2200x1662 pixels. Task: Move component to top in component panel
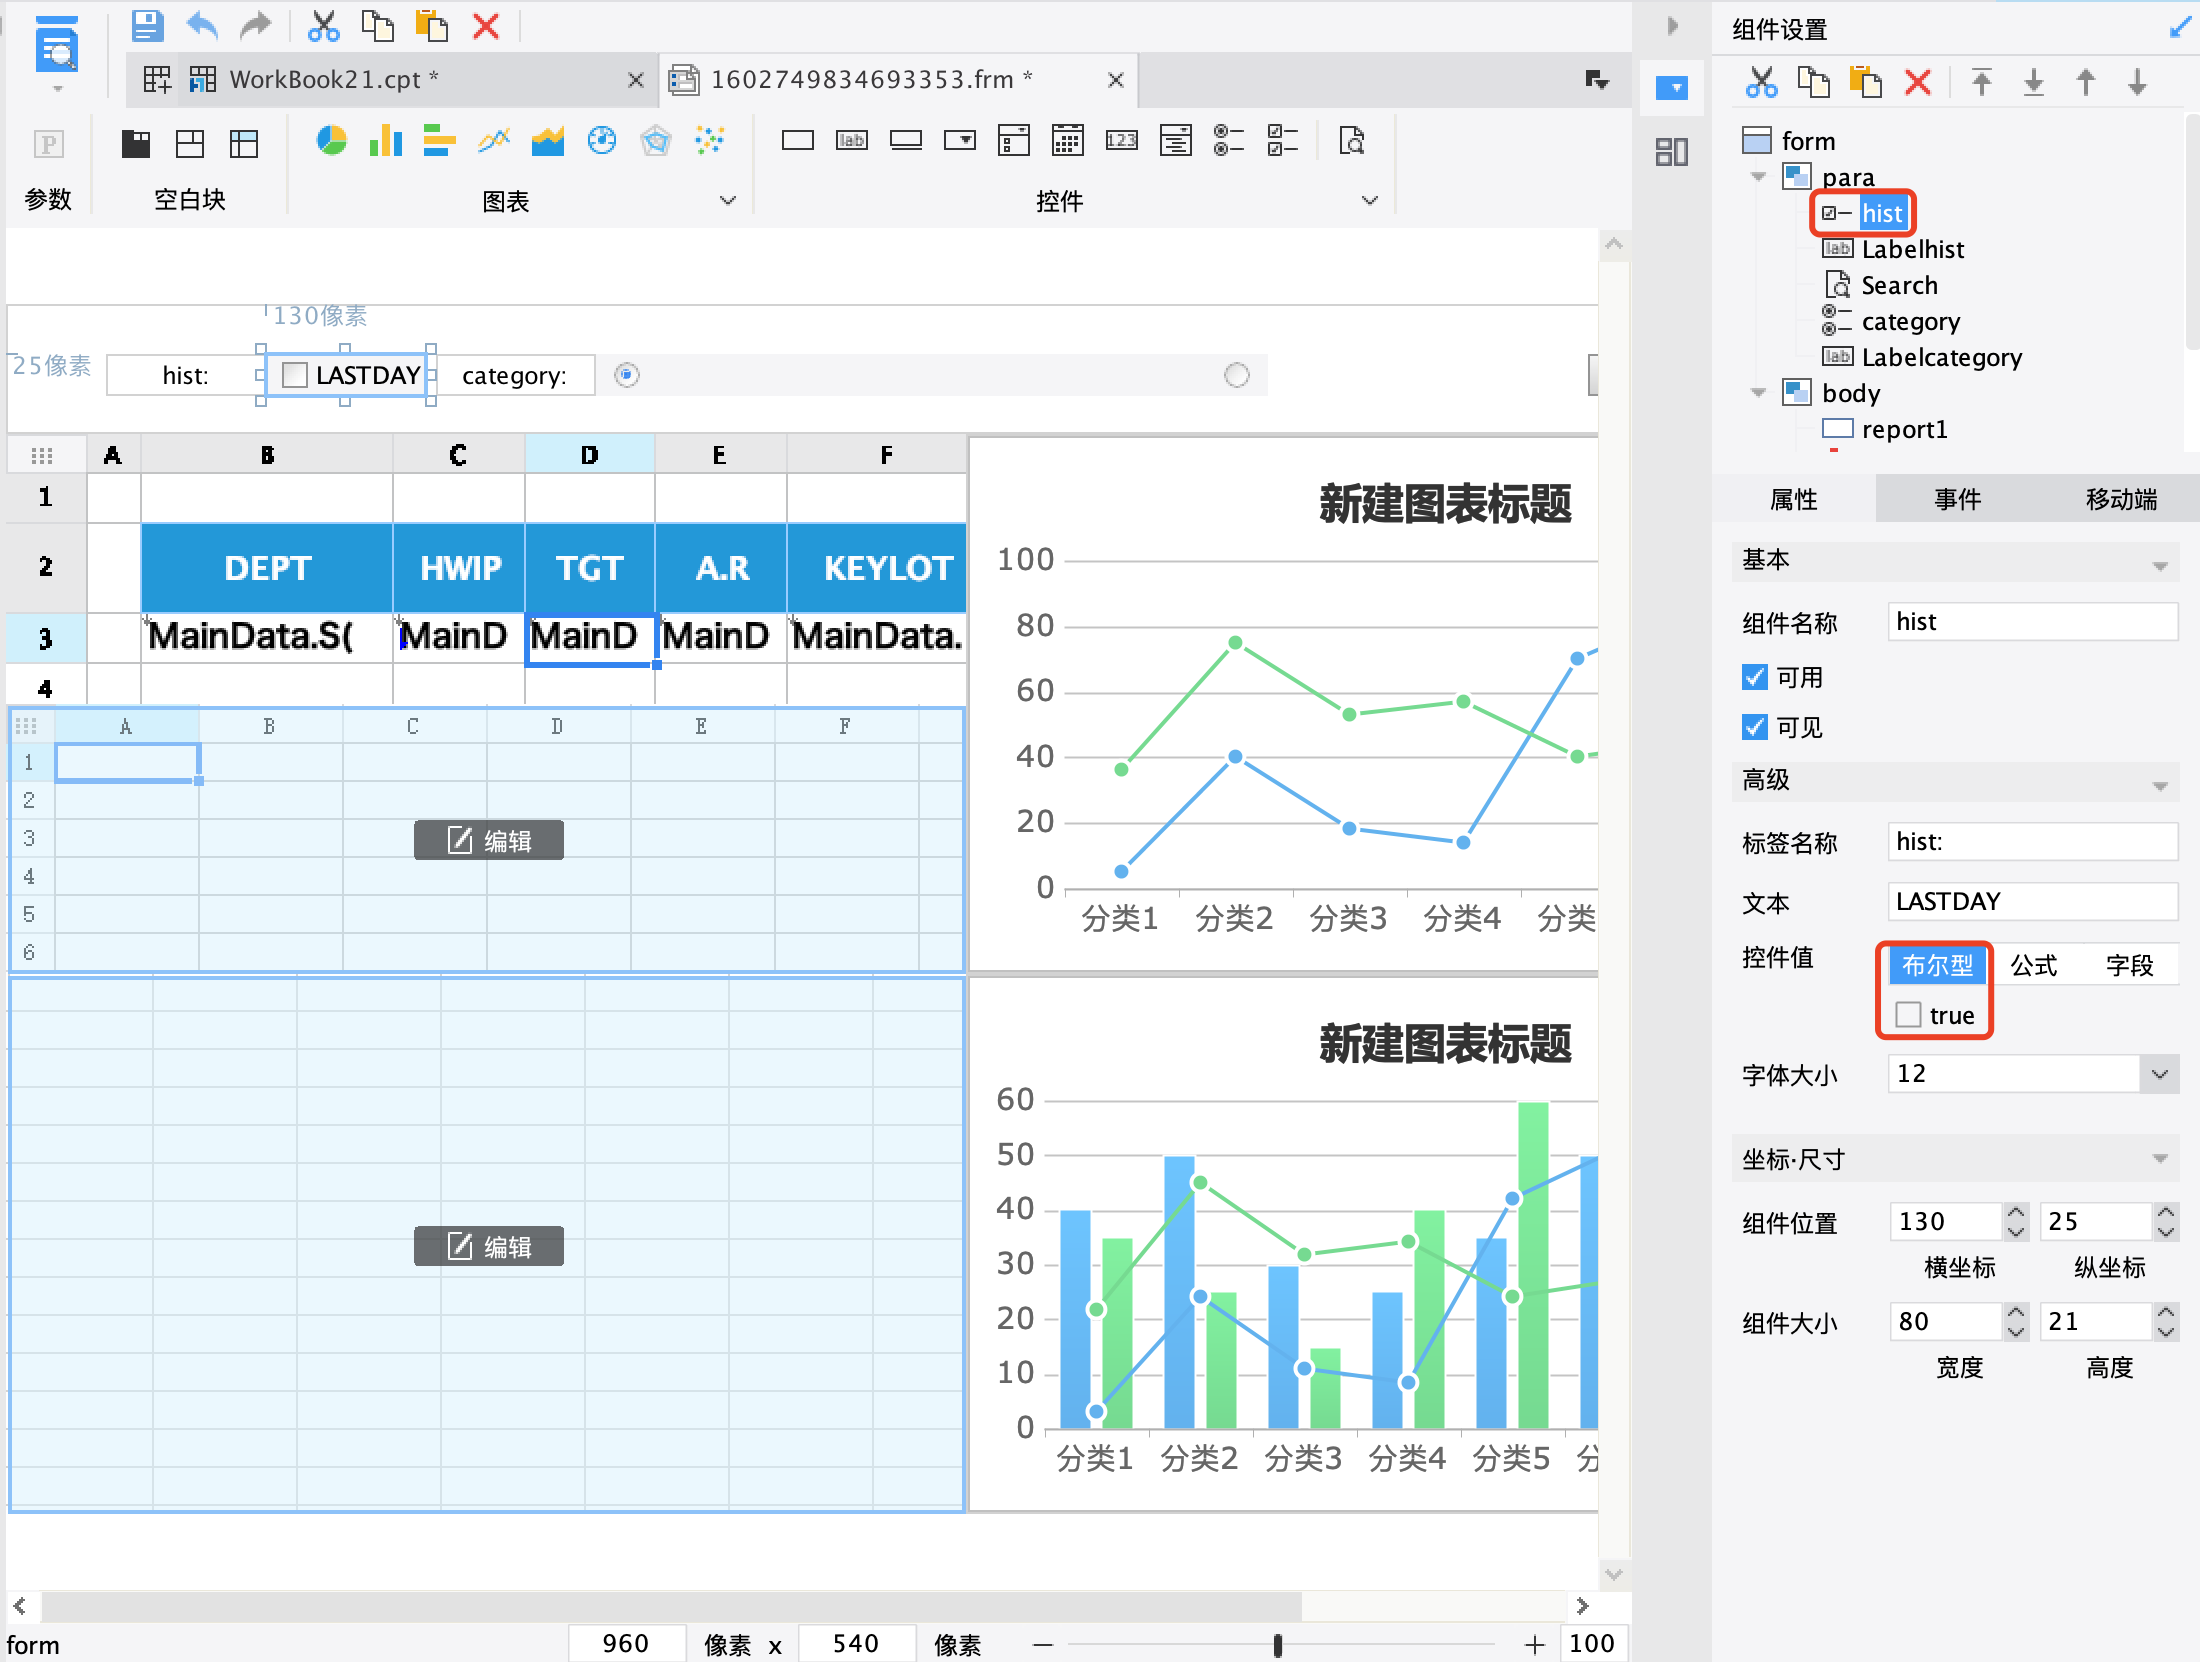[1981, 81]
